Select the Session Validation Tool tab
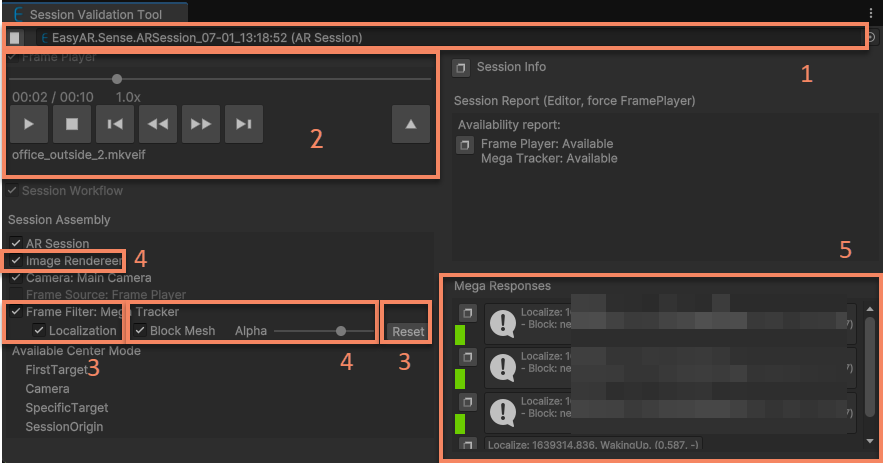Image resolution: width=883 pixels, height=463 pixels. point(95,14)
